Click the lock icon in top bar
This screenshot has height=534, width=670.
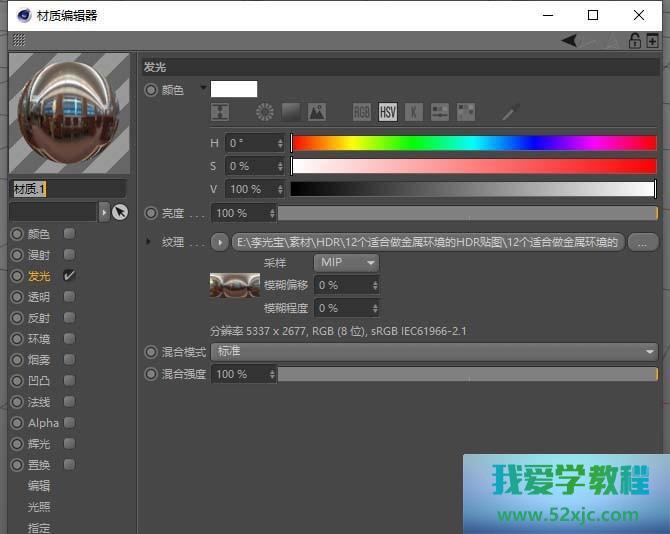(x=634, y=41)
